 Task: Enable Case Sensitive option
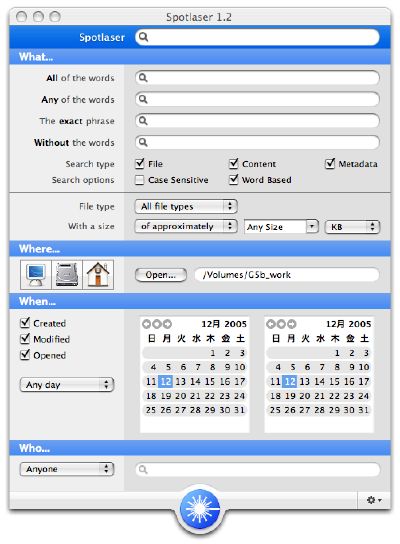coord(139,180)
